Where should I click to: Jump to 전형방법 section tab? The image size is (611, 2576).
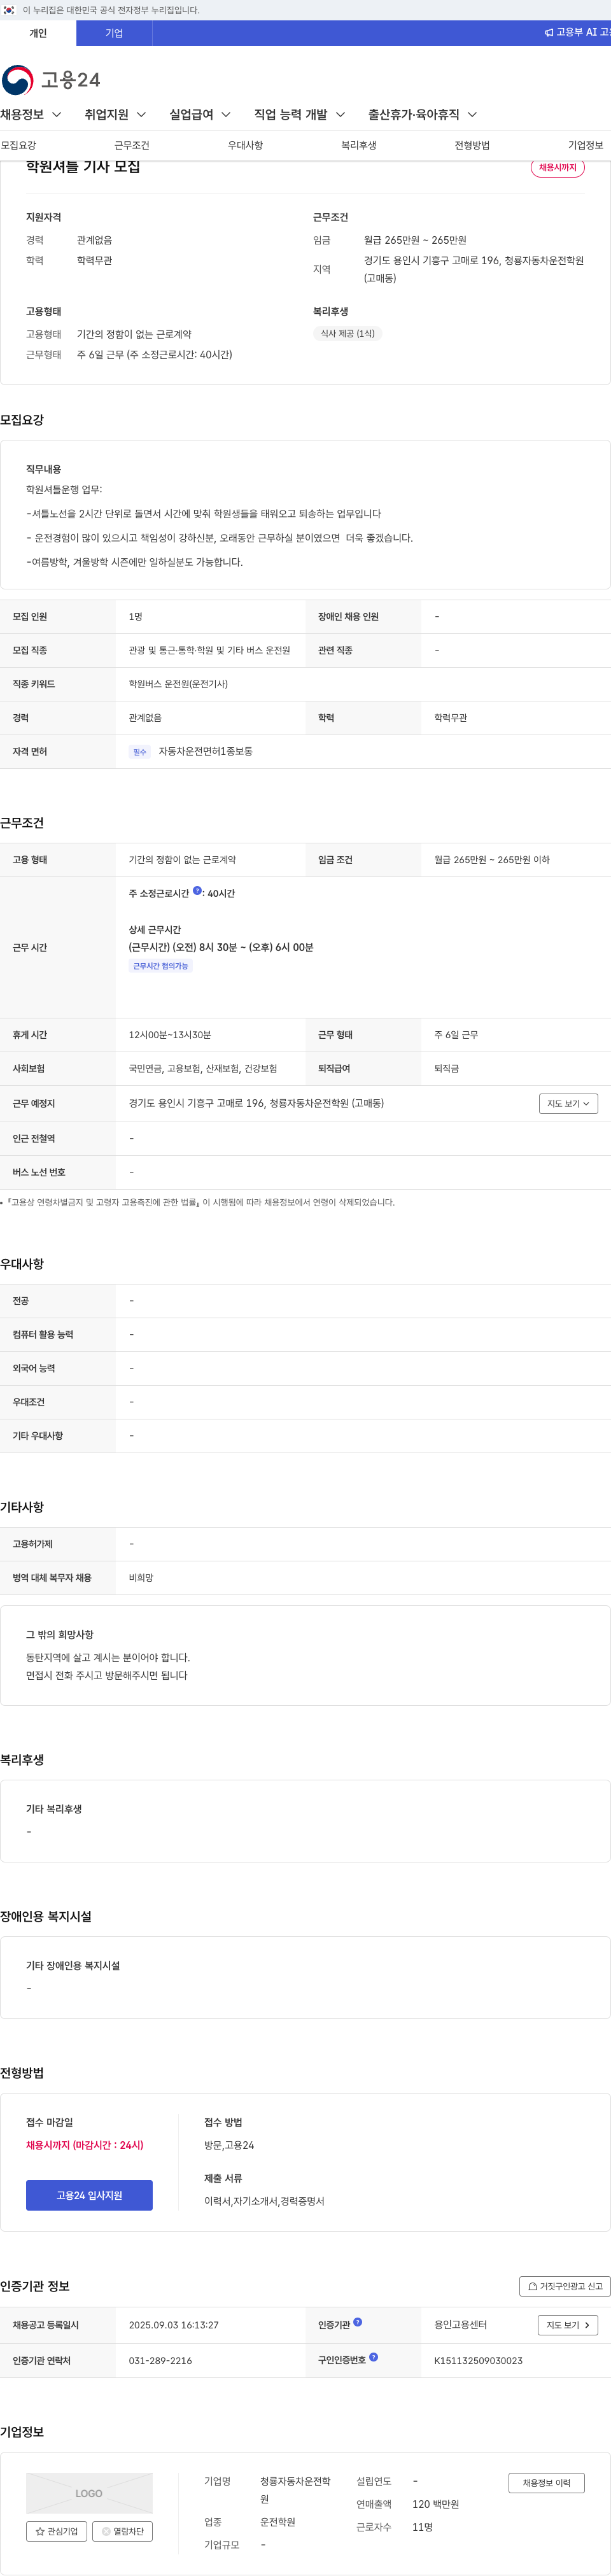(472, 145)
